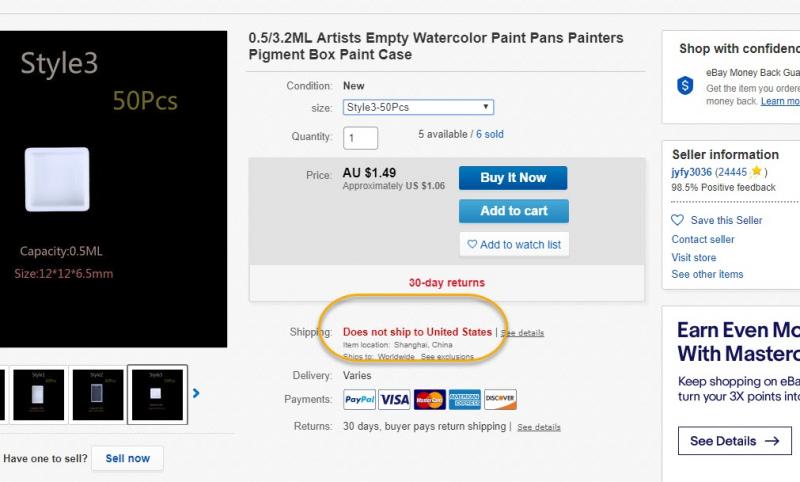The width and height of the screenshot is (800, 482).
Task: Add the item to your watch list
Action: click(x=514, y=244)
